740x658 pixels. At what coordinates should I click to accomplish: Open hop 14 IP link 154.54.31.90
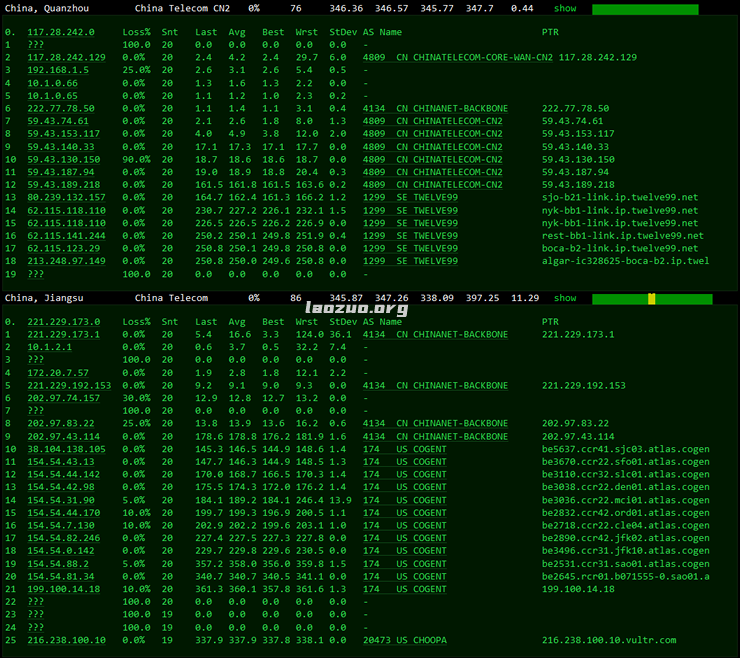[60, 500]
